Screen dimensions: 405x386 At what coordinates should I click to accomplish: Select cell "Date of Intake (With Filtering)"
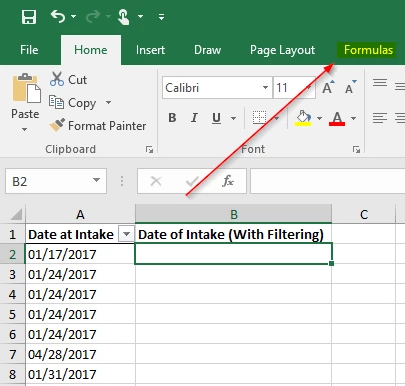(234, 234)
